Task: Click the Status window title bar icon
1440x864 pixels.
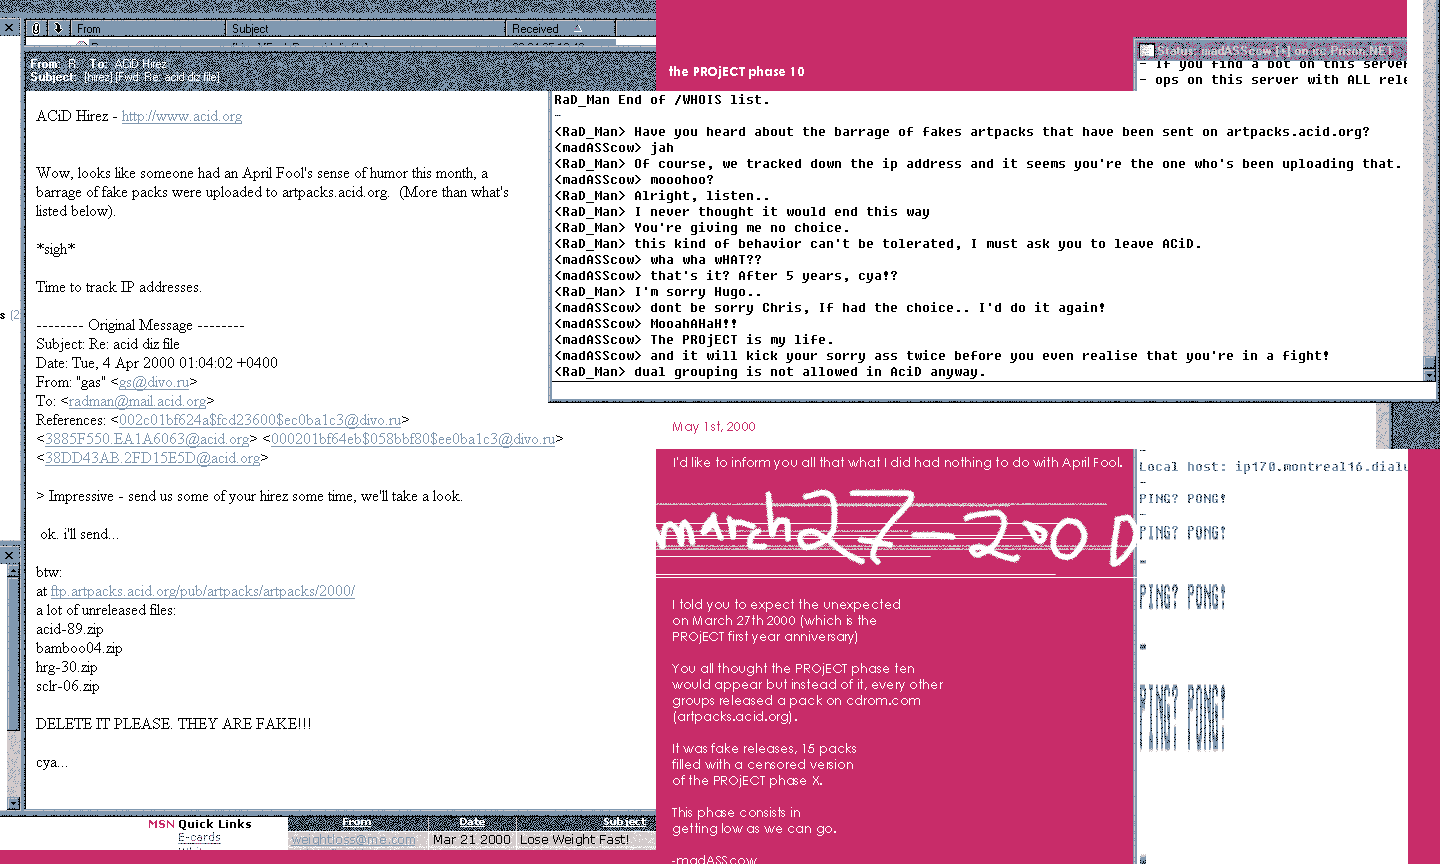Action: (x=1147, y=50)
